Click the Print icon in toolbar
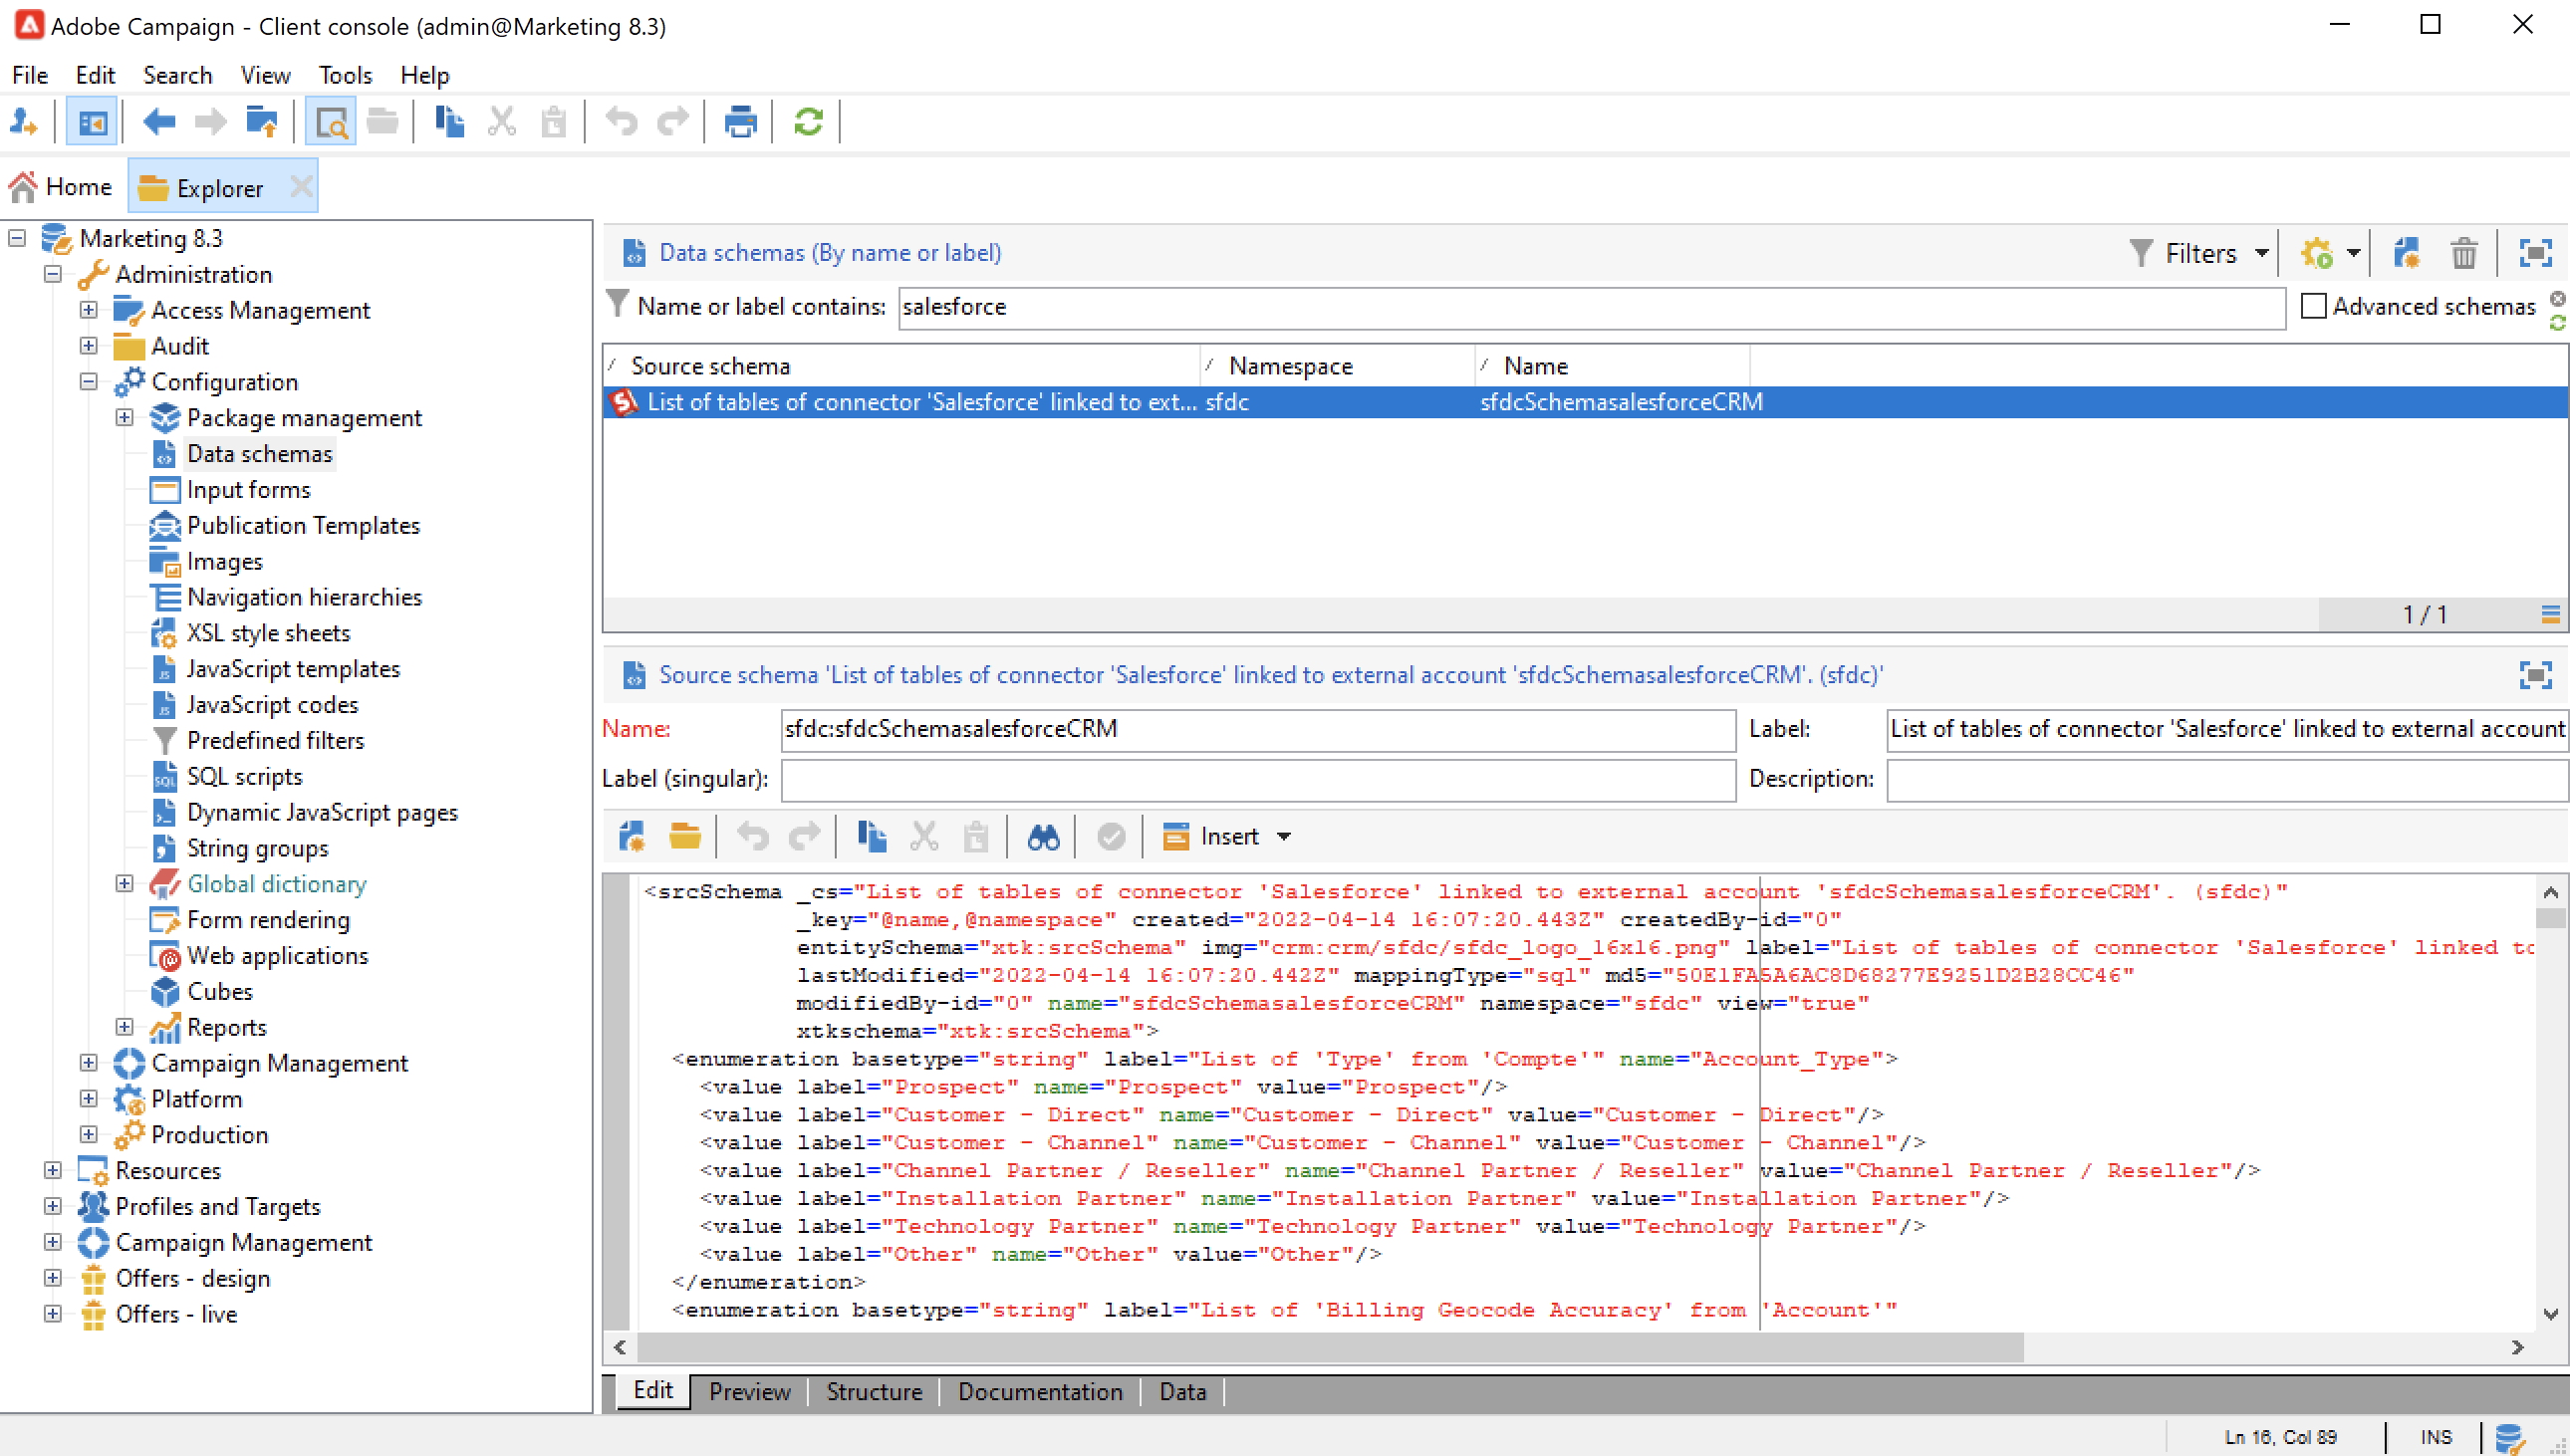Image resolution: width=2570 pixels, height=1456 pixels. tap(740, 122)
